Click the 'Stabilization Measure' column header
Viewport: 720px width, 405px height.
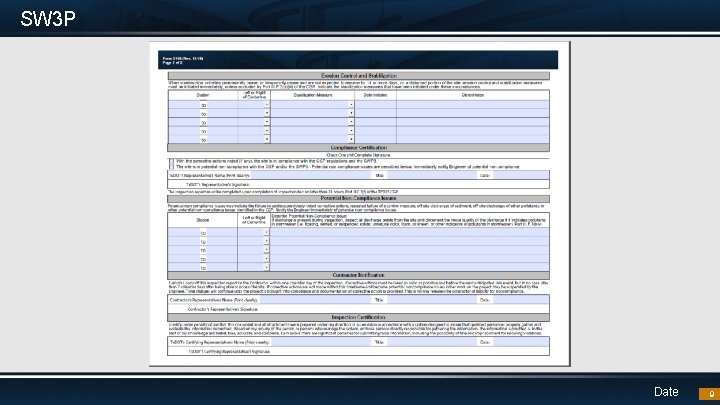(313, 95)
